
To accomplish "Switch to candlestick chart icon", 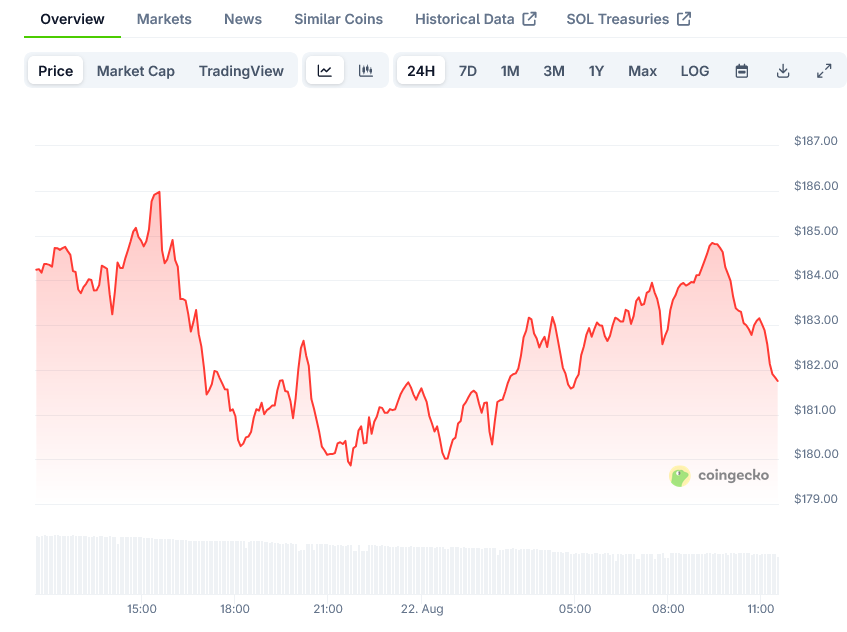I will coord(366,71).
